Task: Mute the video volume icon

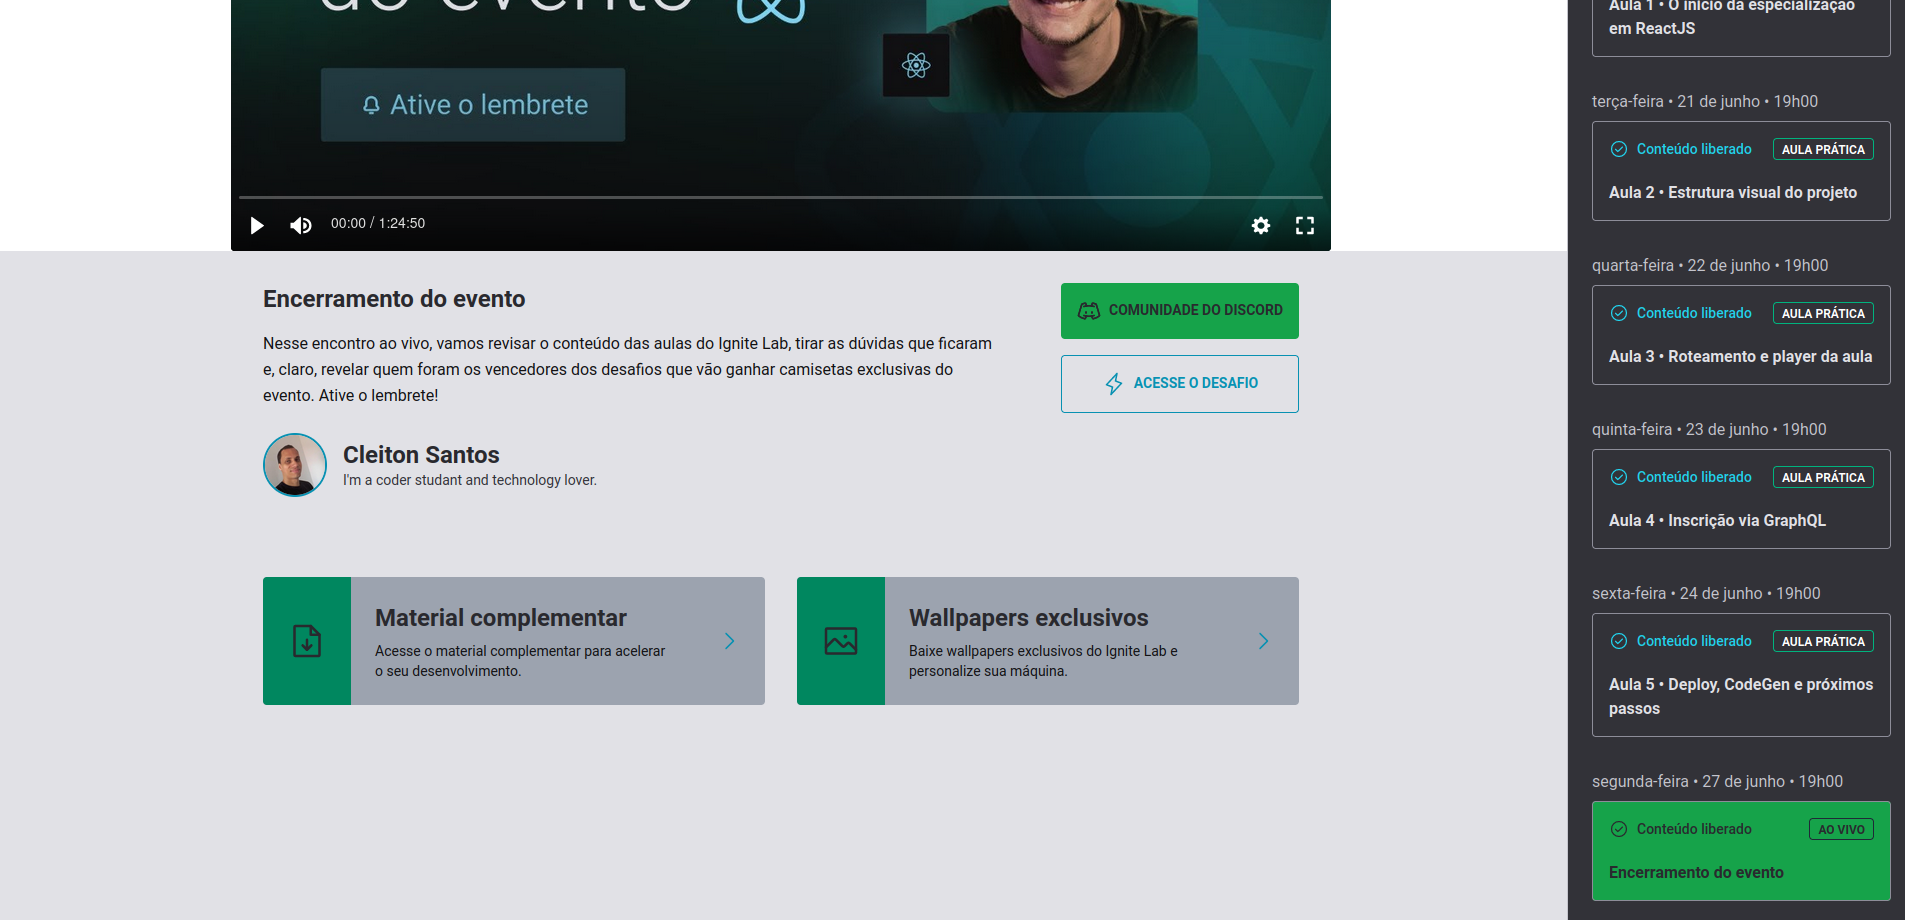Action: click(300, 225)
